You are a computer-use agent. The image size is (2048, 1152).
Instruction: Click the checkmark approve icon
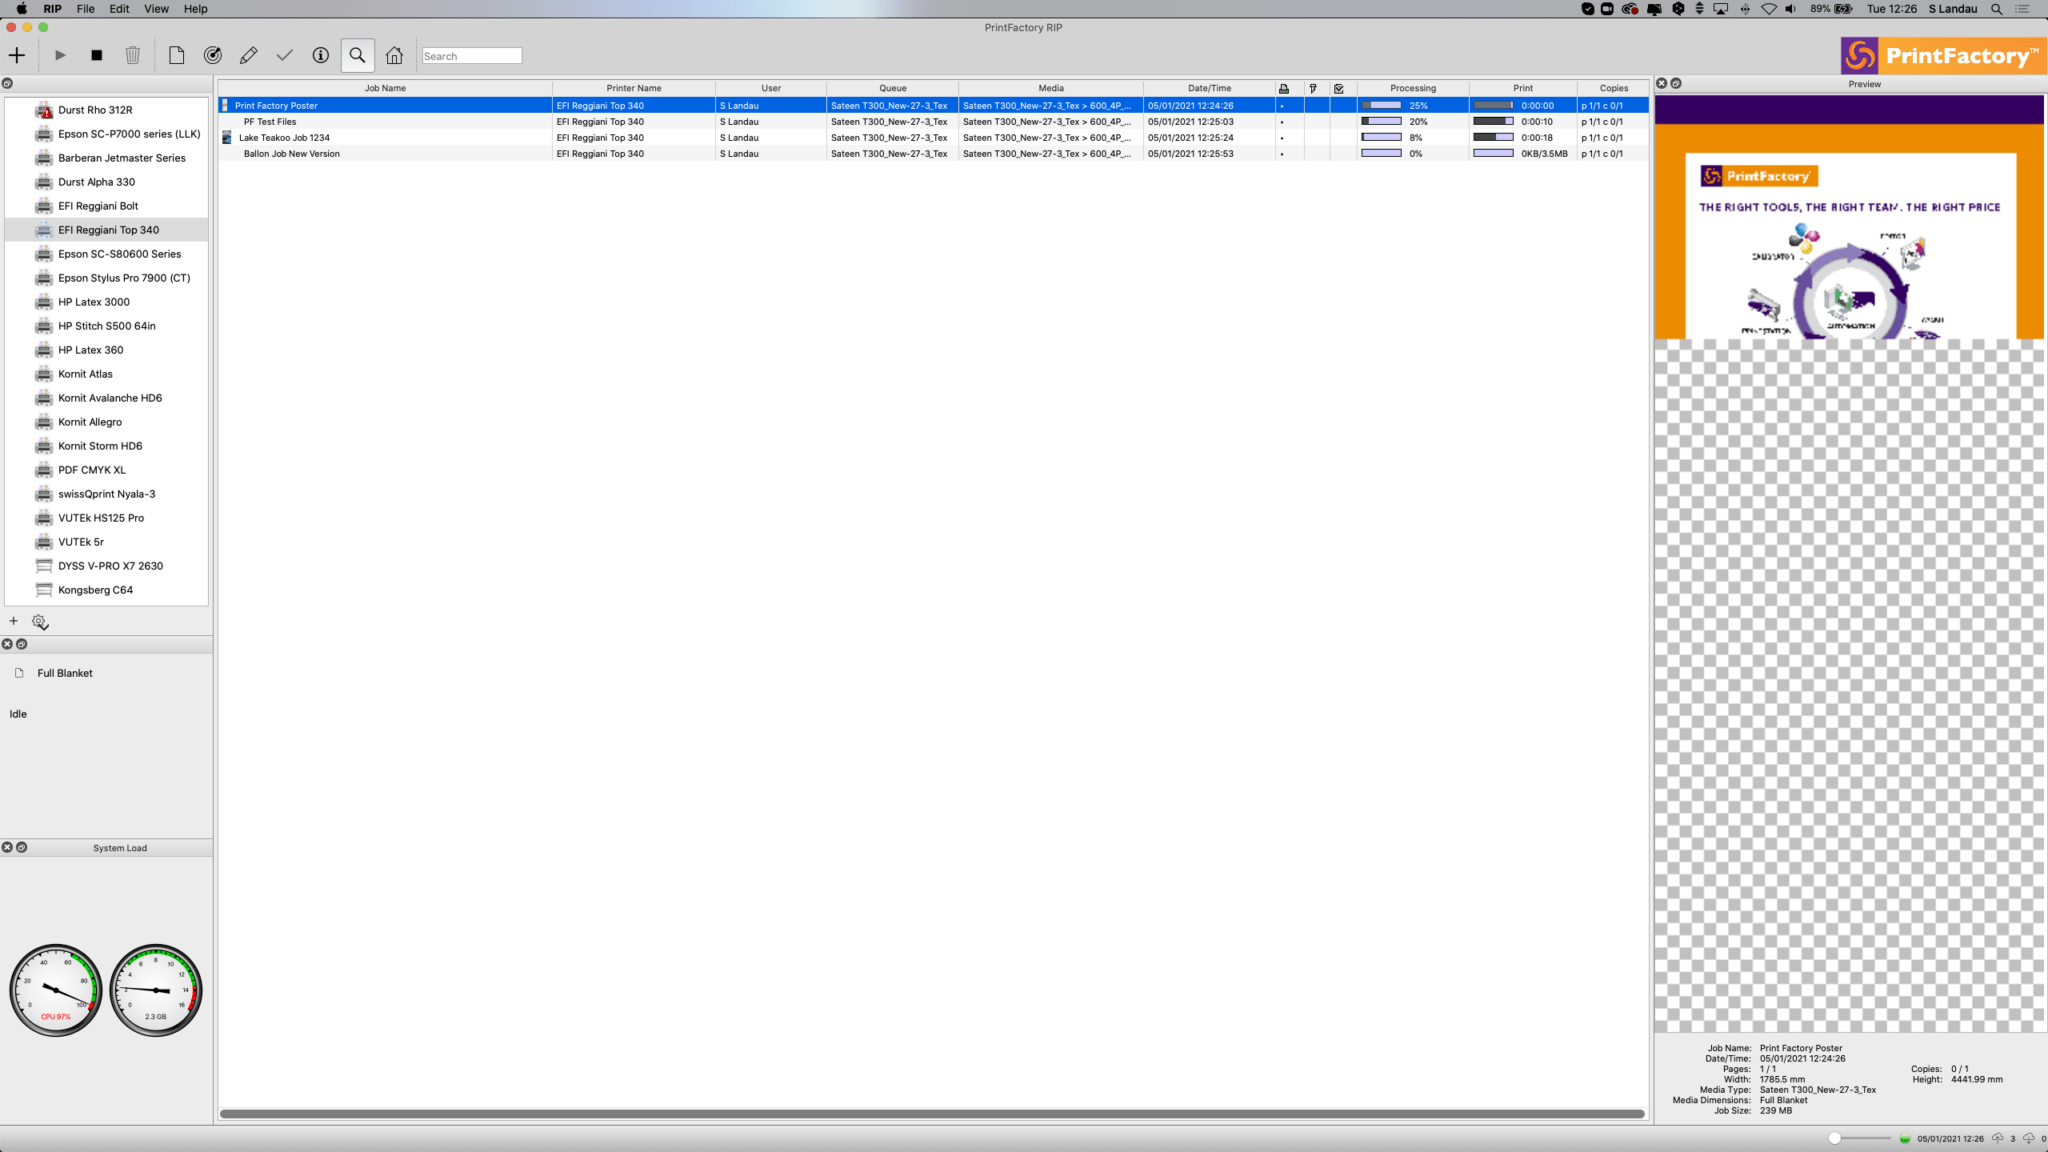[285, 55]
